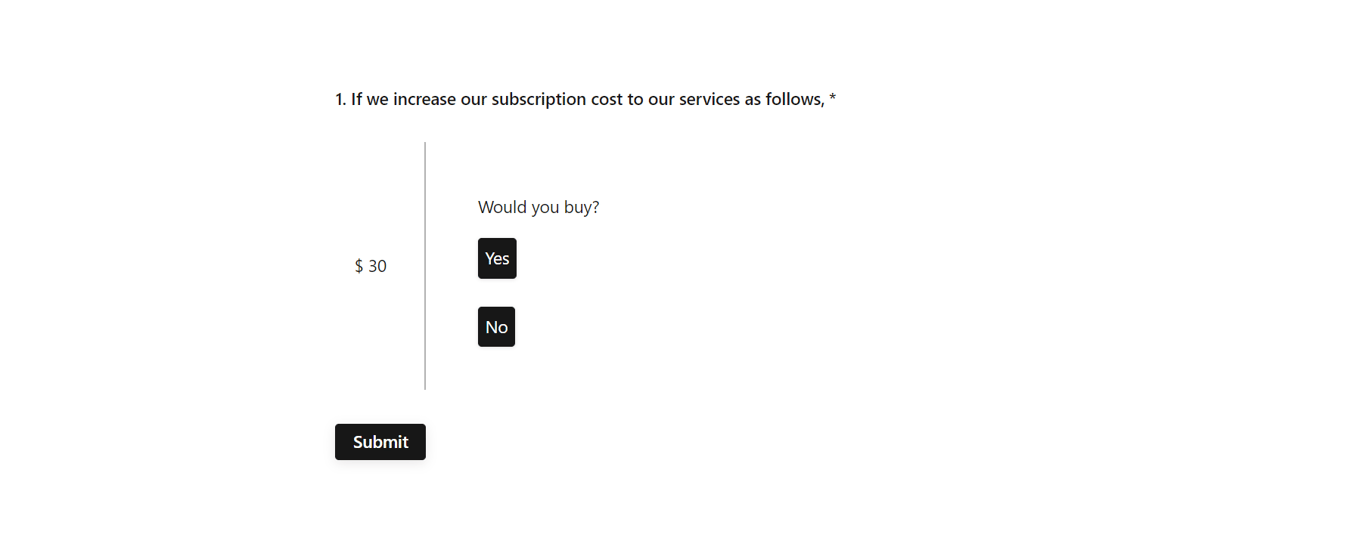The width and height of the screenshot is (1366, 553).
Task: Select the No answer option
Action: (x=496, y=327)
